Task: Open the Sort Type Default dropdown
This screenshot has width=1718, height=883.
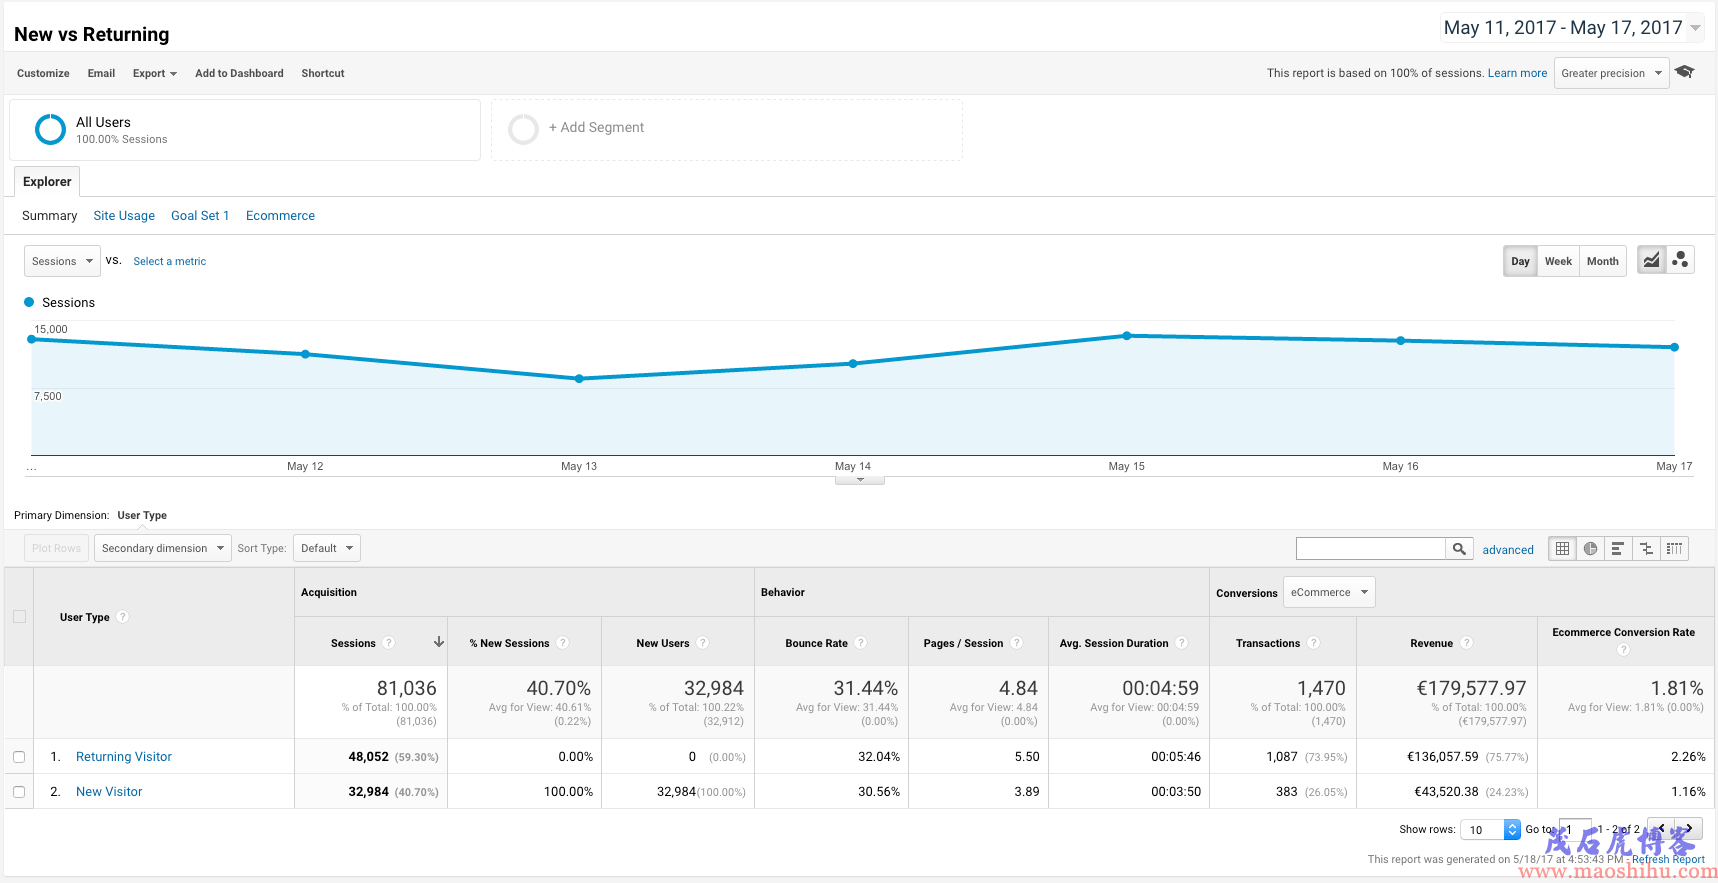Action: click(327, 548)
